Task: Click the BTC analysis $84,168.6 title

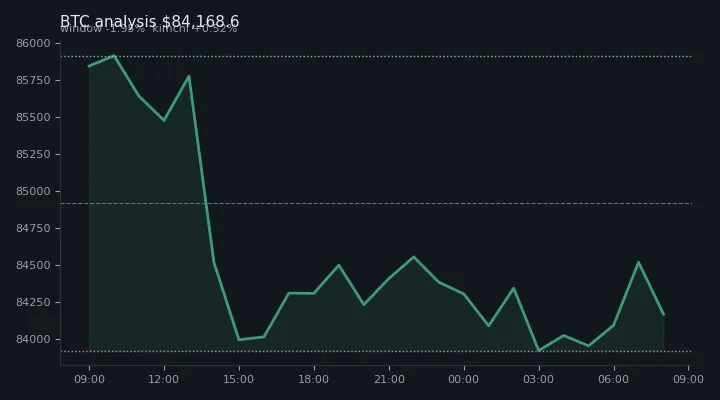Action: 150,21
